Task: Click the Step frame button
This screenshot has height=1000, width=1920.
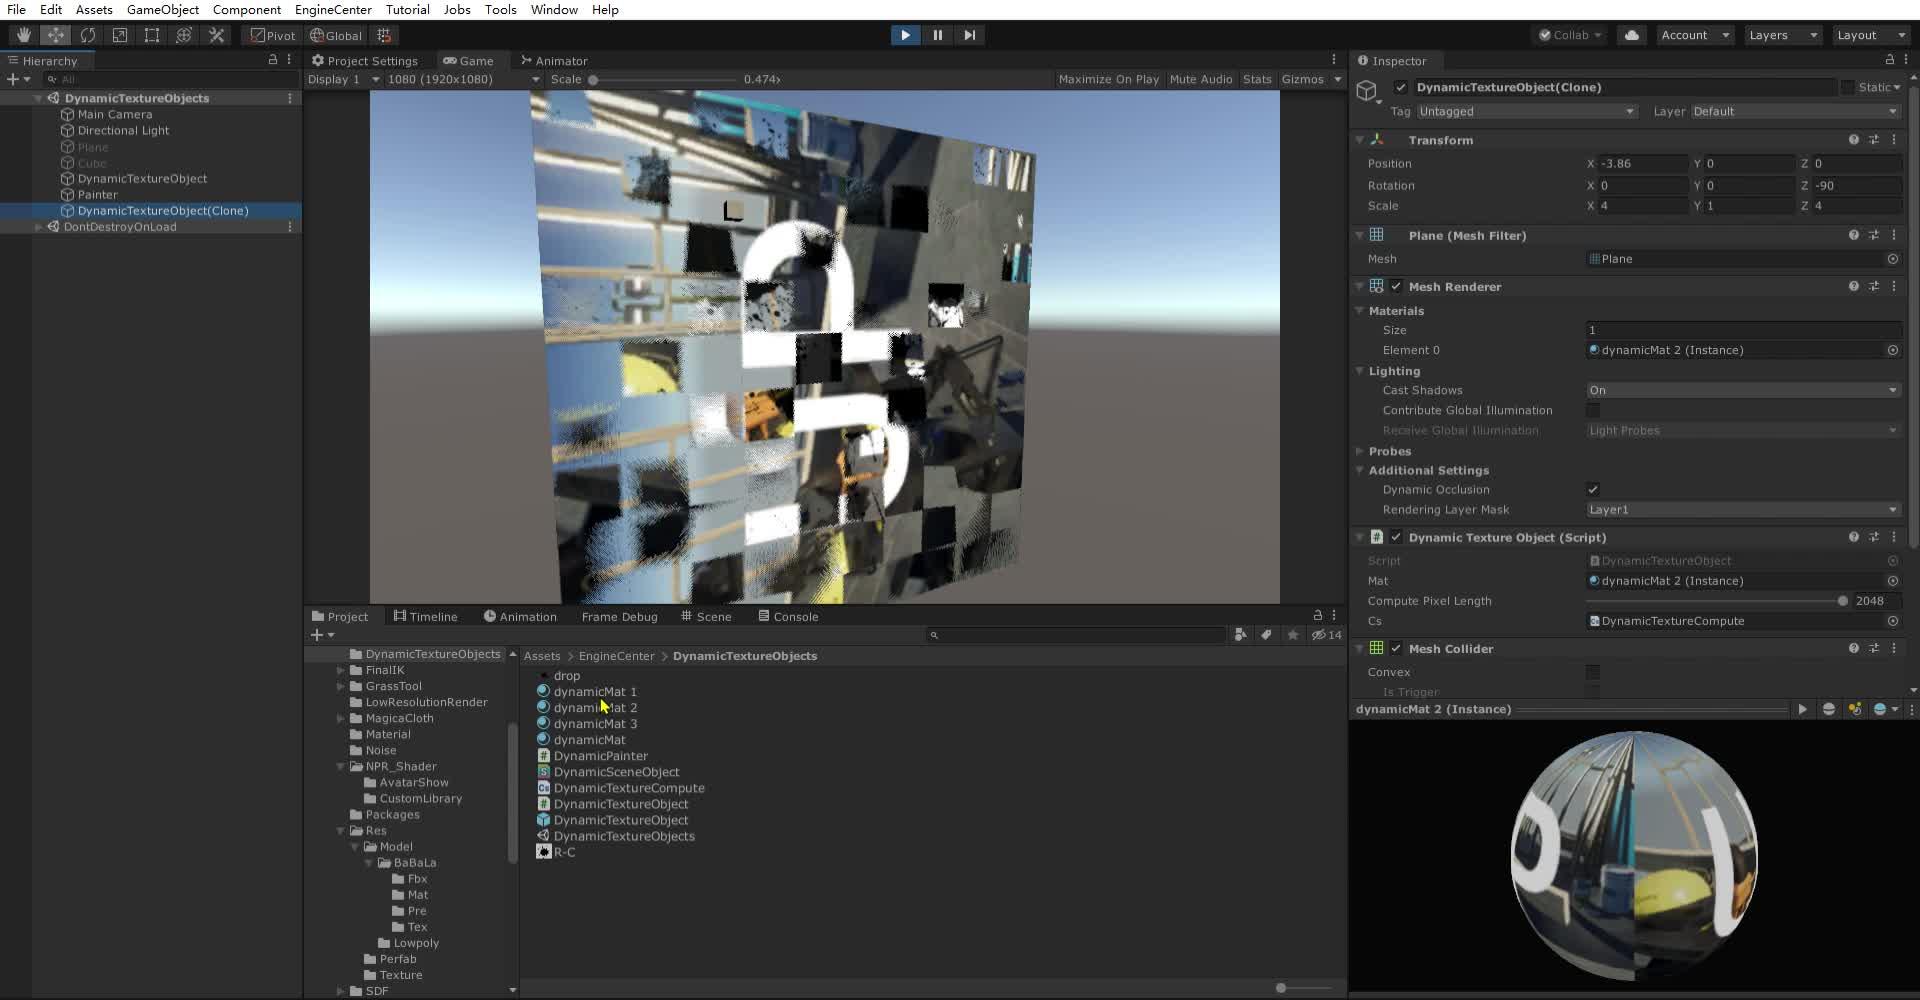Action: coord(969,35)
